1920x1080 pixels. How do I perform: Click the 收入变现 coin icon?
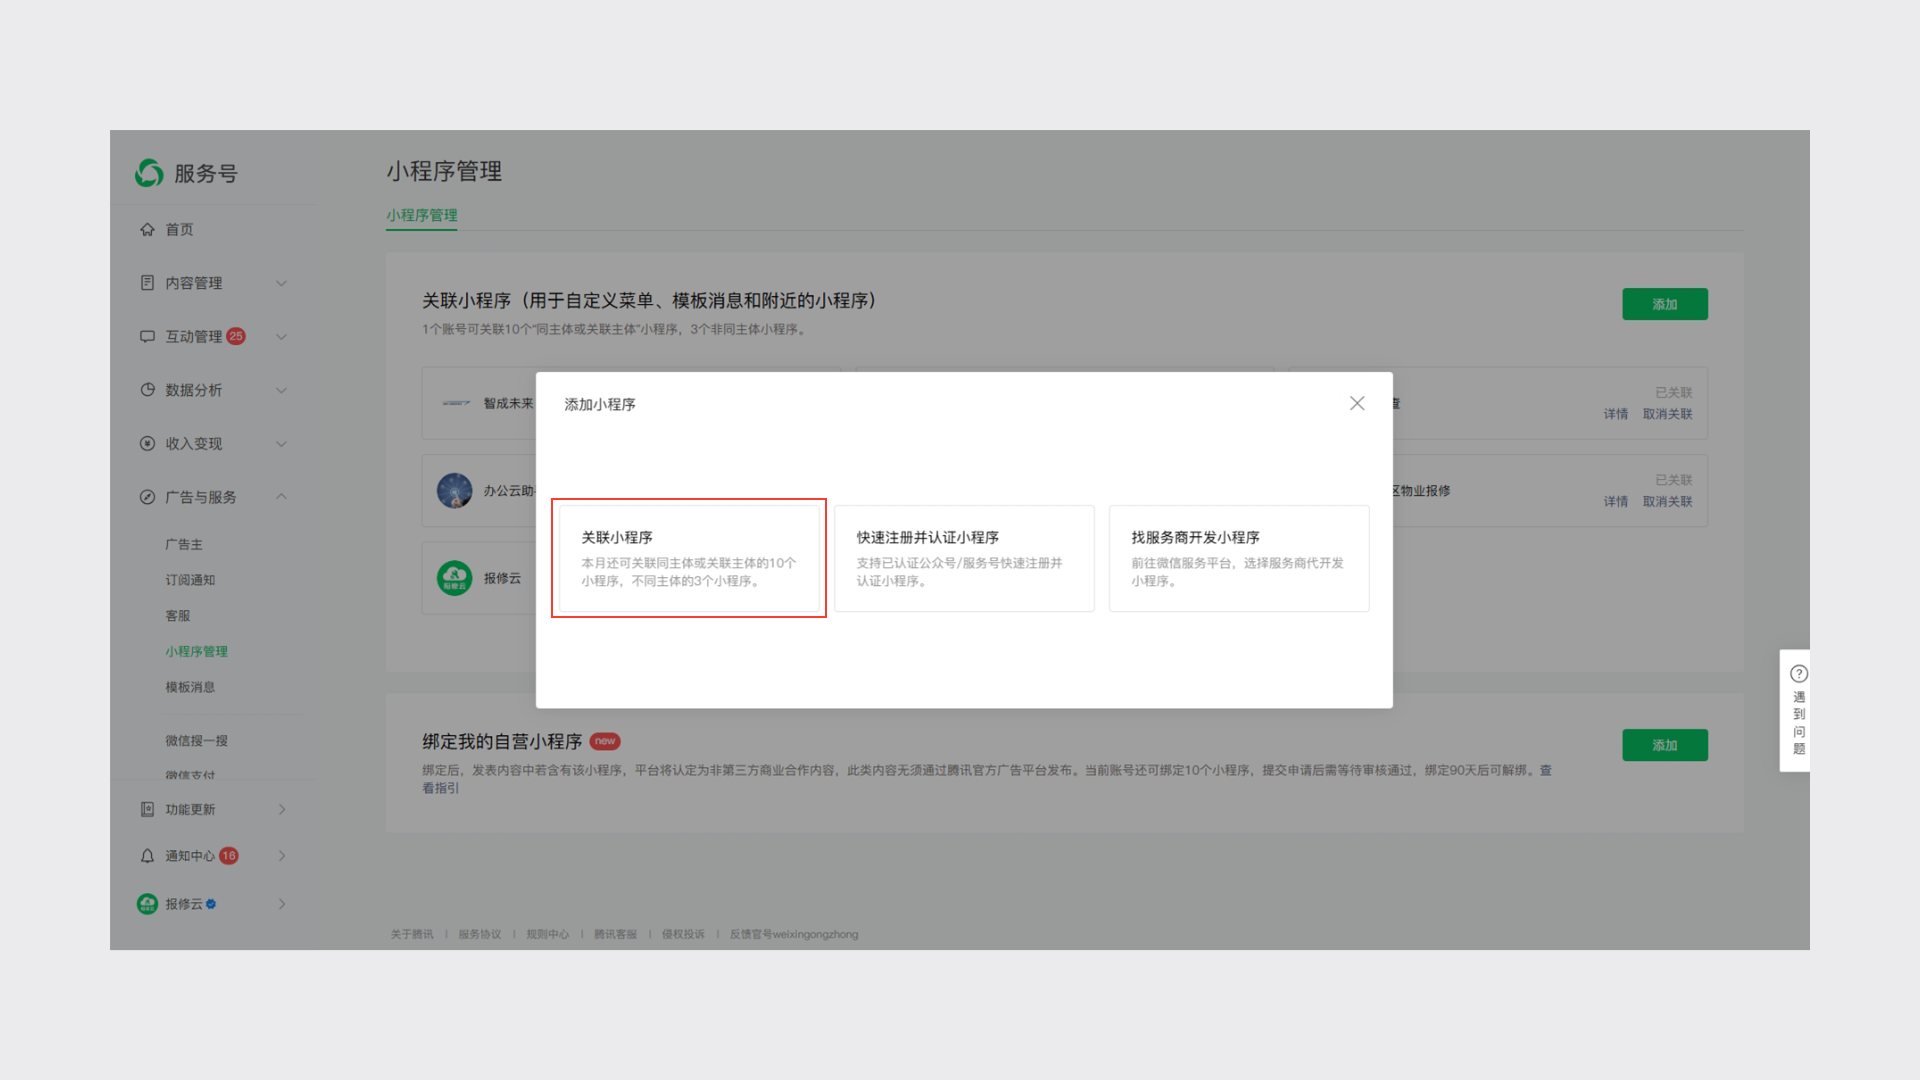147,443
